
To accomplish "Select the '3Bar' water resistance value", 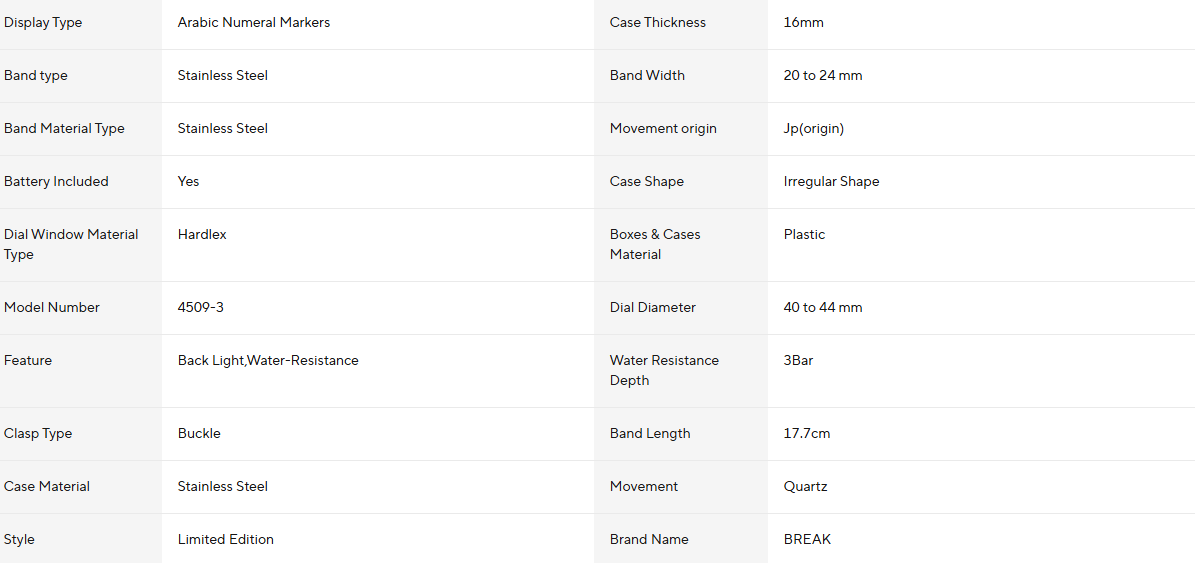I will pos(798,360).
